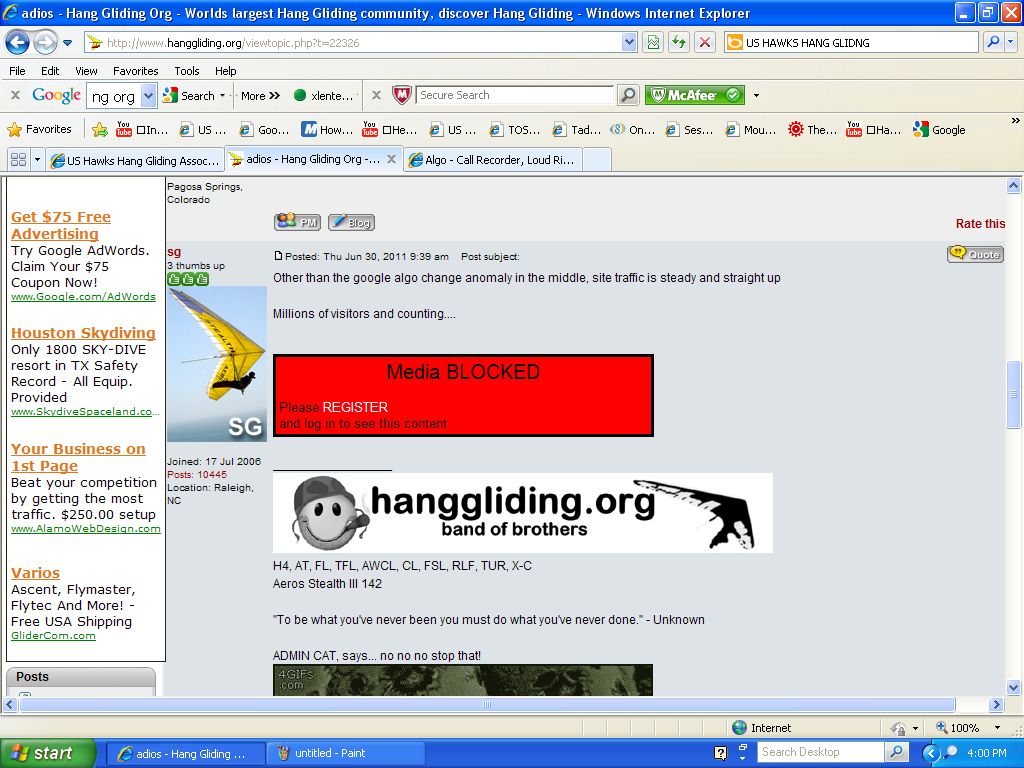1024x768 pixels.
Task: Click the horizontal scrollbar right arrow
Action: point(996,705)
